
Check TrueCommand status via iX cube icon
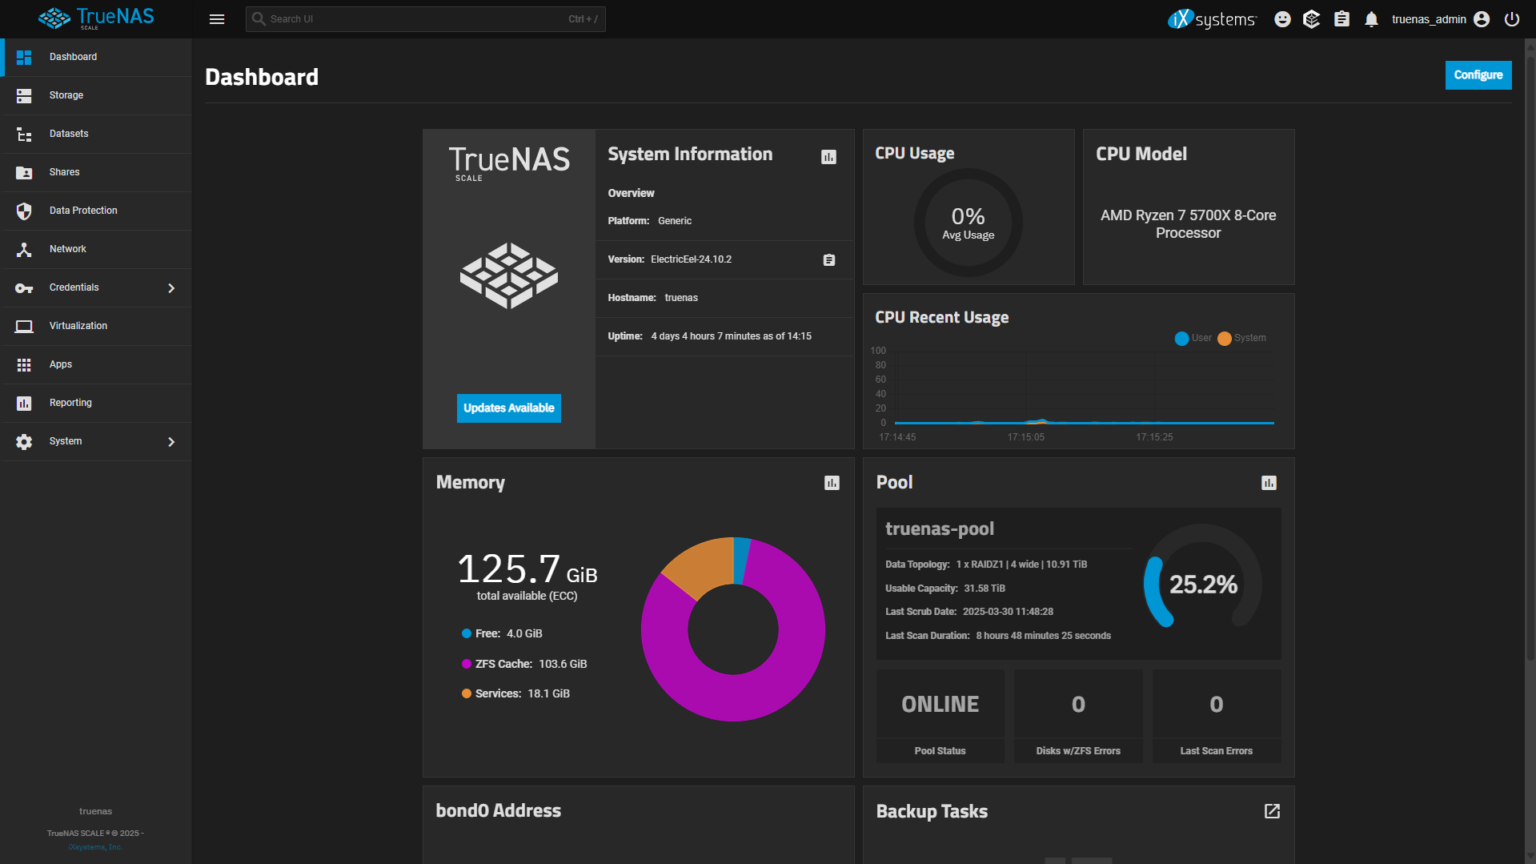(x=1311, y=18)
